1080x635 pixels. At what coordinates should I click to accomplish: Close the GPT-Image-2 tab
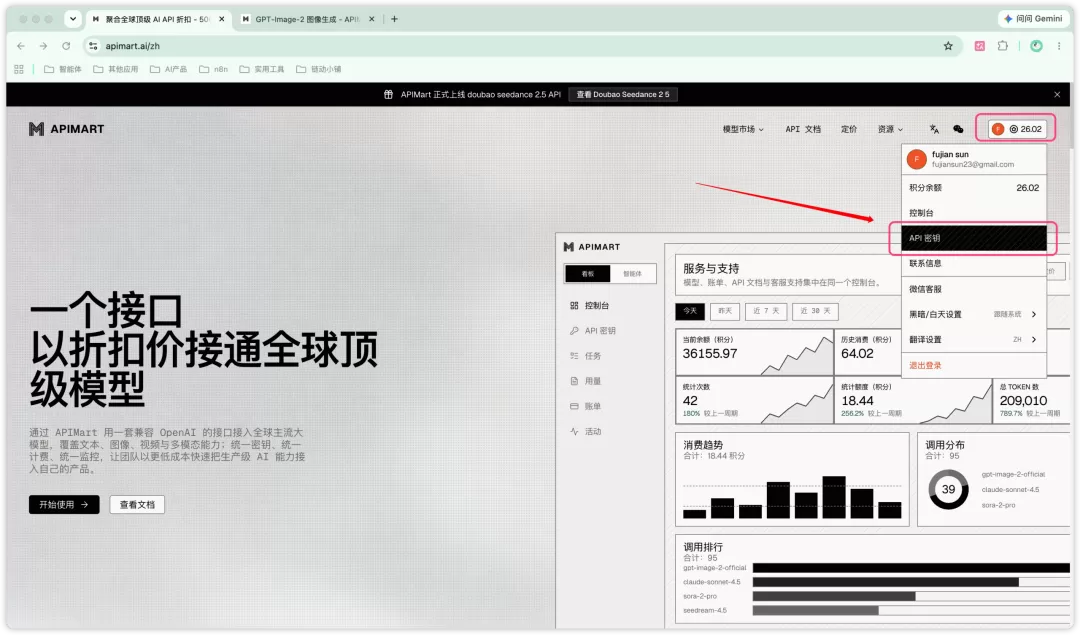coord(372,19)
